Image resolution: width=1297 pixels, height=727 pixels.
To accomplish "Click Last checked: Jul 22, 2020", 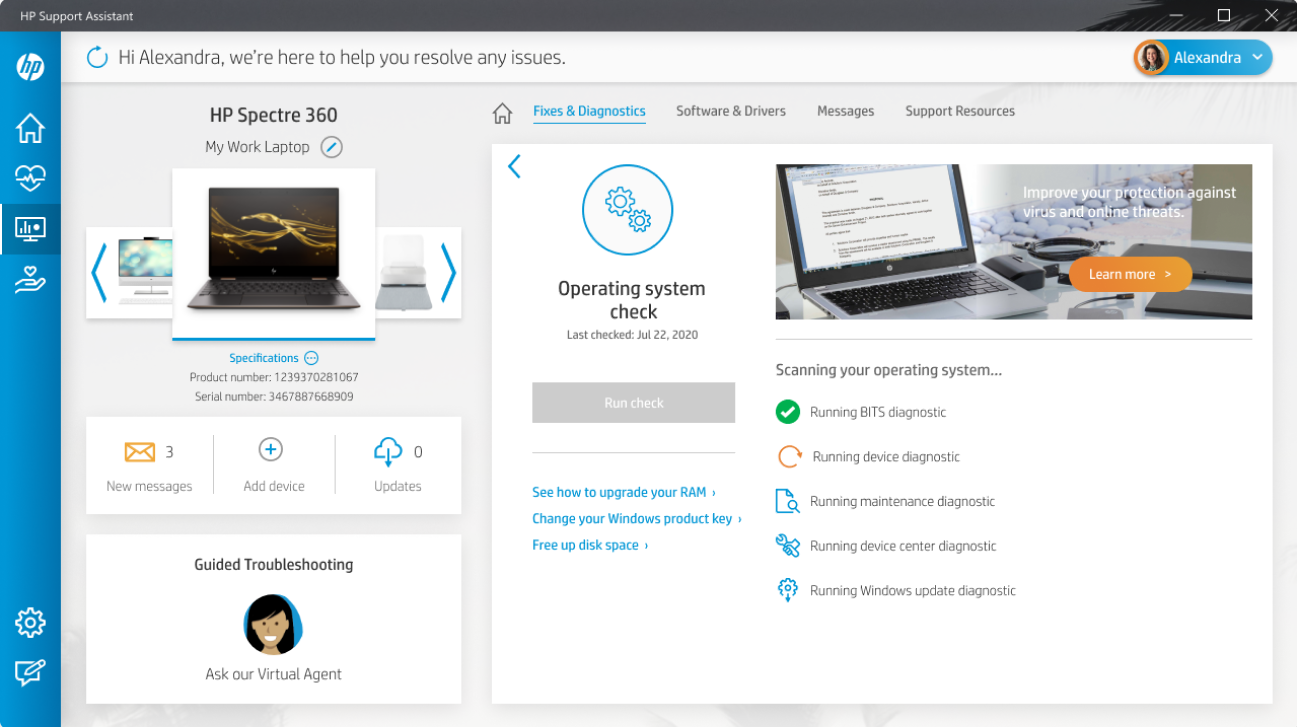I will point(632,335).
